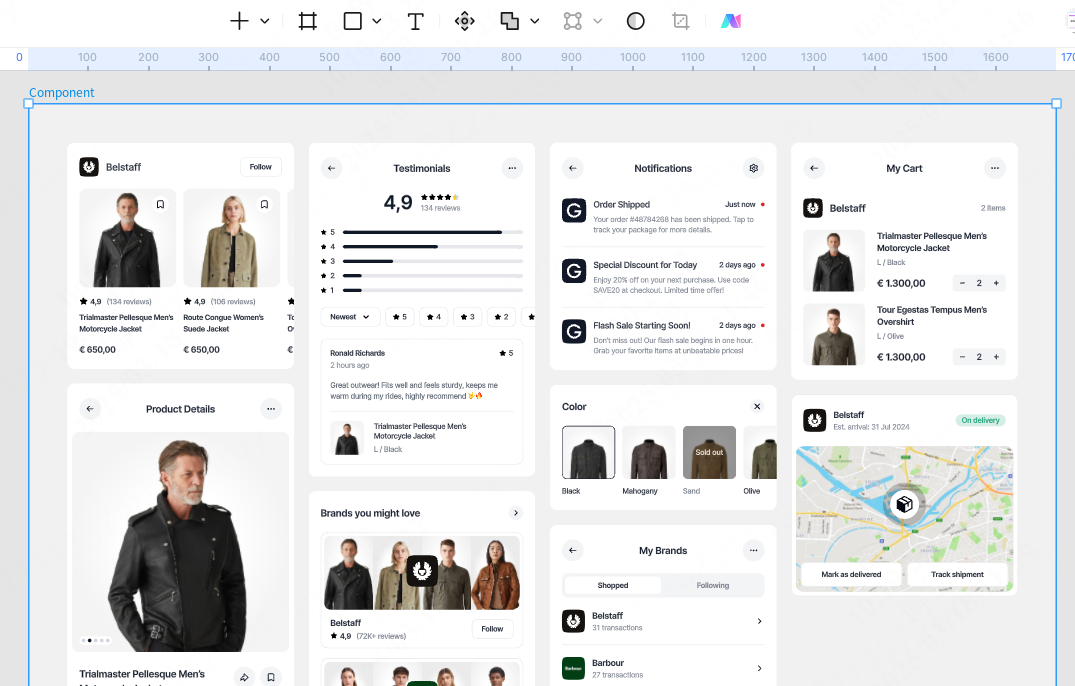This screenshot has width=1075, height=686.
Task: Expand Brands you might love arrow
Action: (516, 513)
